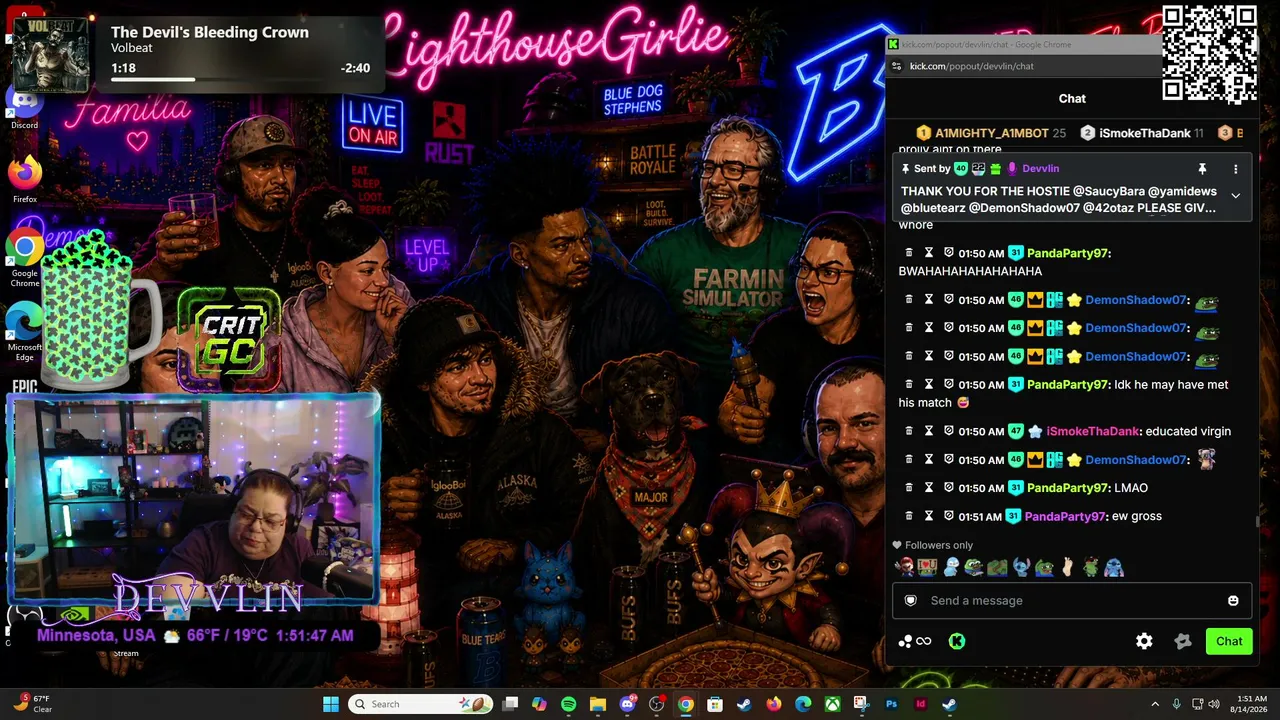
Task: Open iSmokeThaDank's leaderboard entry
Action: coord(1142,133)
